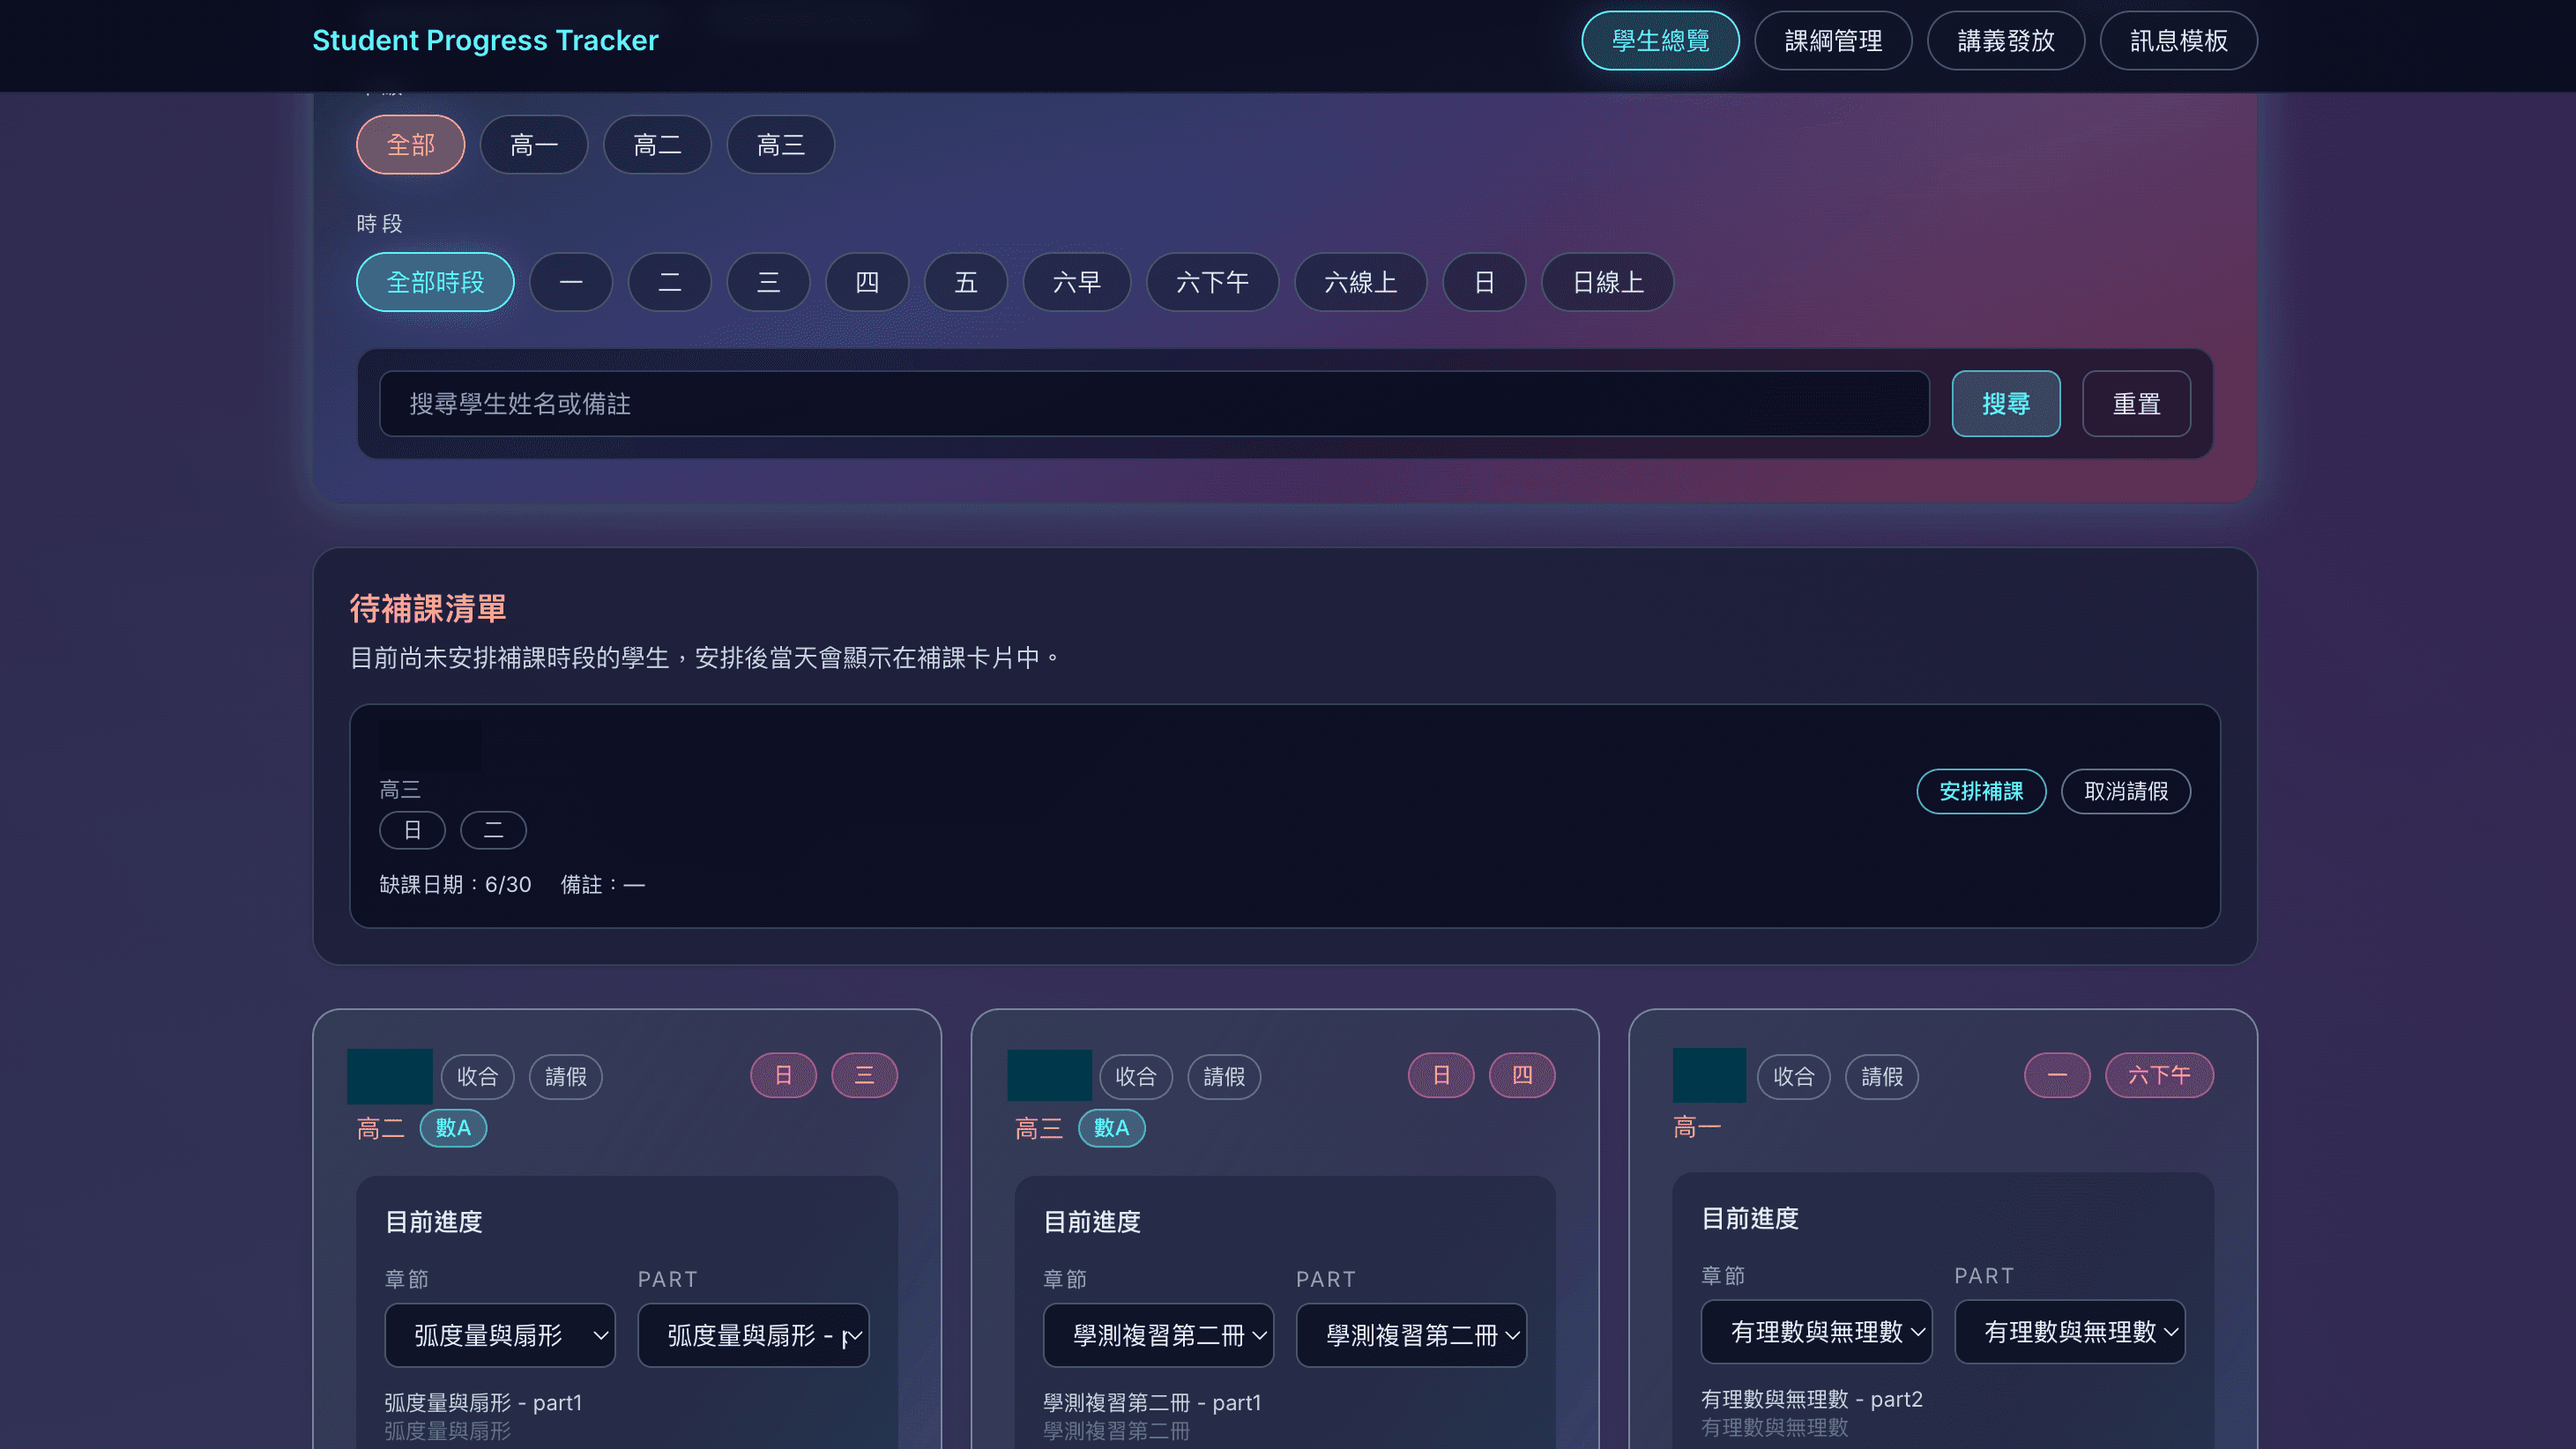Open 章節 dropdown 學測複習第二冊
Viewport: 2576px width, 1449px height.
click(x=1158, y=1335)
